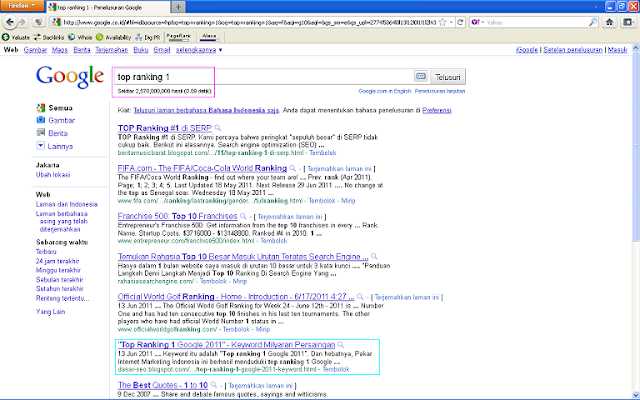Screen dimensions: 640x400
Task: Open Buku in the top navigation bar
Action: [x=141, y=50]
